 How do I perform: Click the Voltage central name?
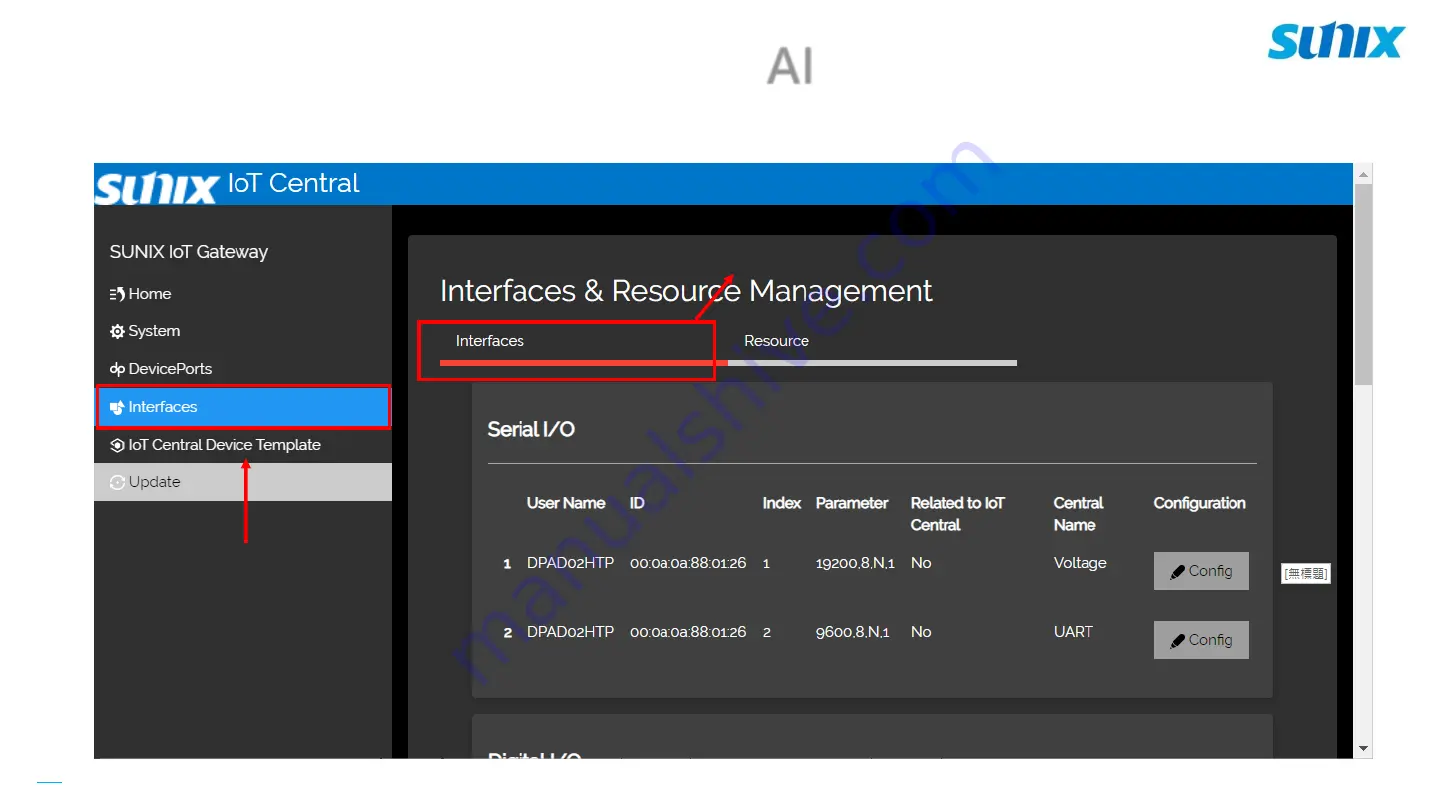point(1080,563)
